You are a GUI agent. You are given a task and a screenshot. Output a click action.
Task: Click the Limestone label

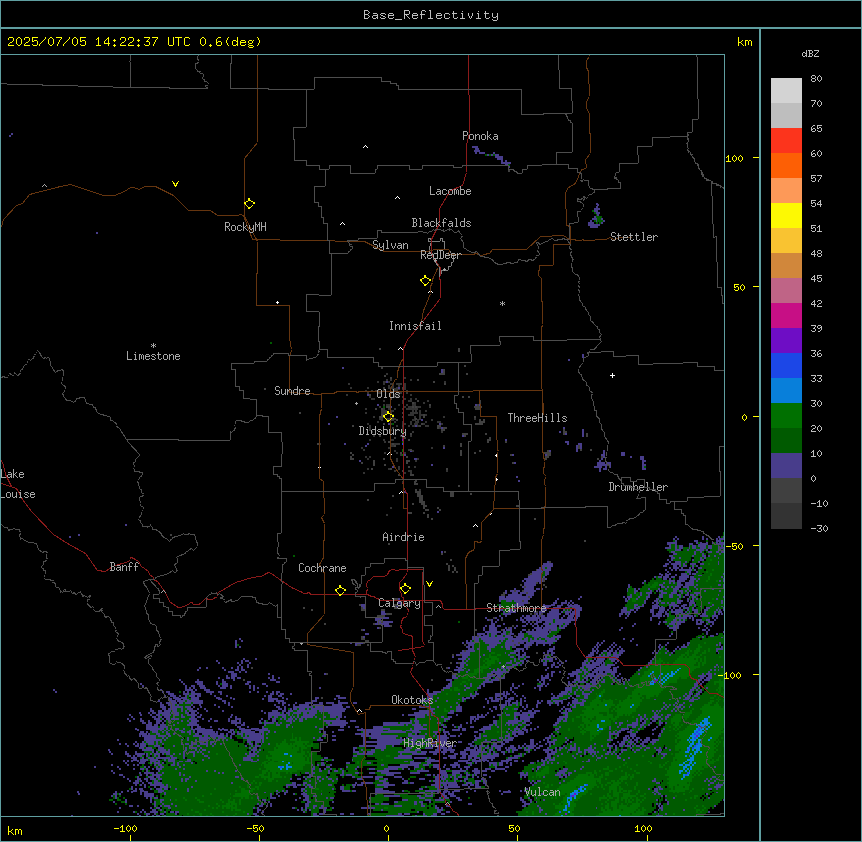[153, 356]
